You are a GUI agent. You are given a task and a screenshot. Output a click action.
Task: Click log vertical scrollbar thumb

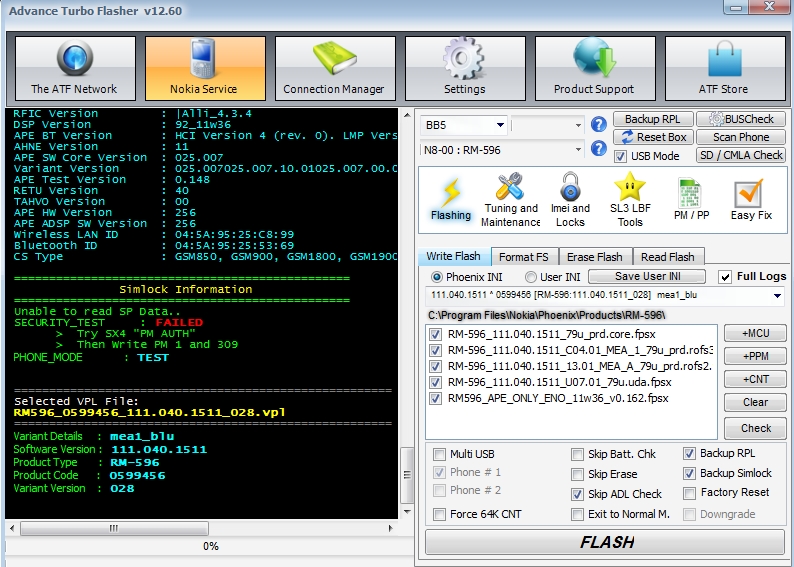(407, 475)
